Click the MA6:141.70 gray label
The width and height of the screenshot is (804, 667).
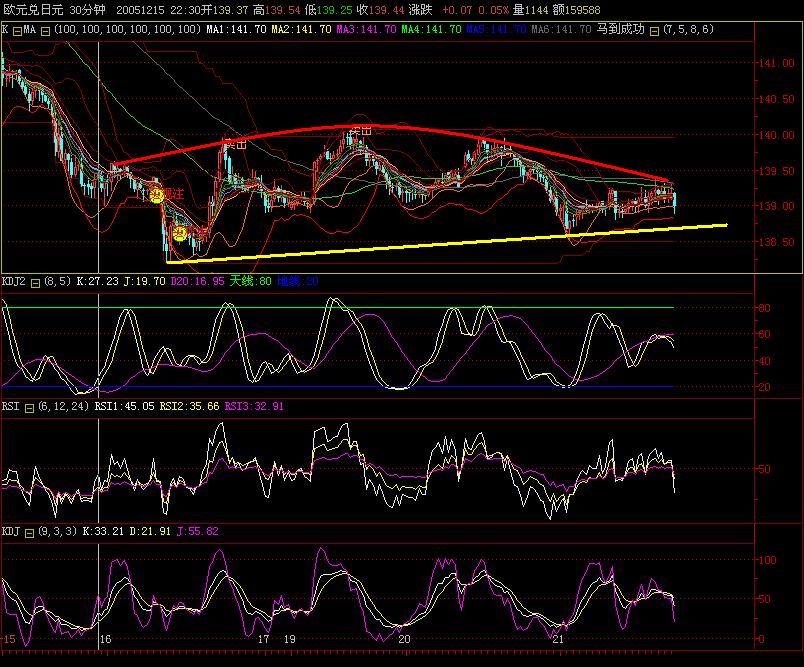[561, 30]
